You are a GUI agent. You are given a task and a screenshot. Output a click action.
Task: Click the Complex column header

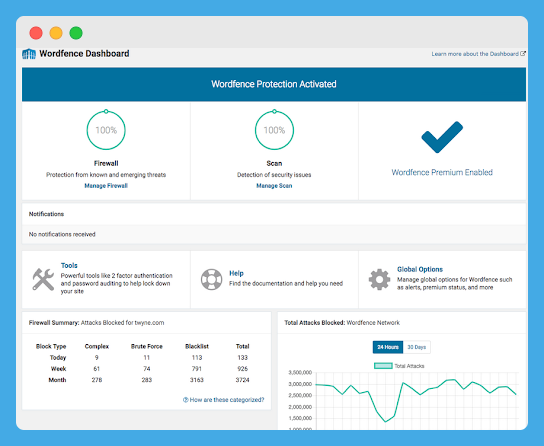click(97, 346)
